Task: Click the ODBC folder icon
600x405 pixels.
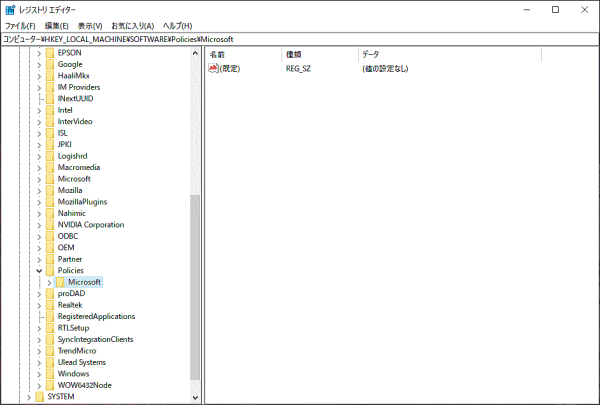Action: [50, 236]
